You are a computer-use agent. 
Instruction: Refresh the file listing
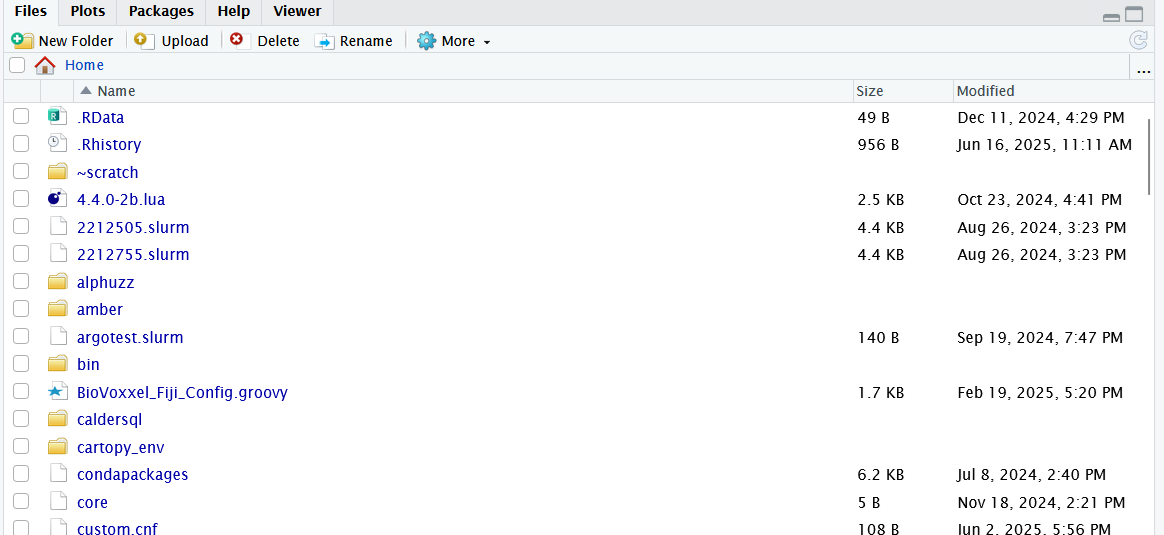pos(1138,40)
